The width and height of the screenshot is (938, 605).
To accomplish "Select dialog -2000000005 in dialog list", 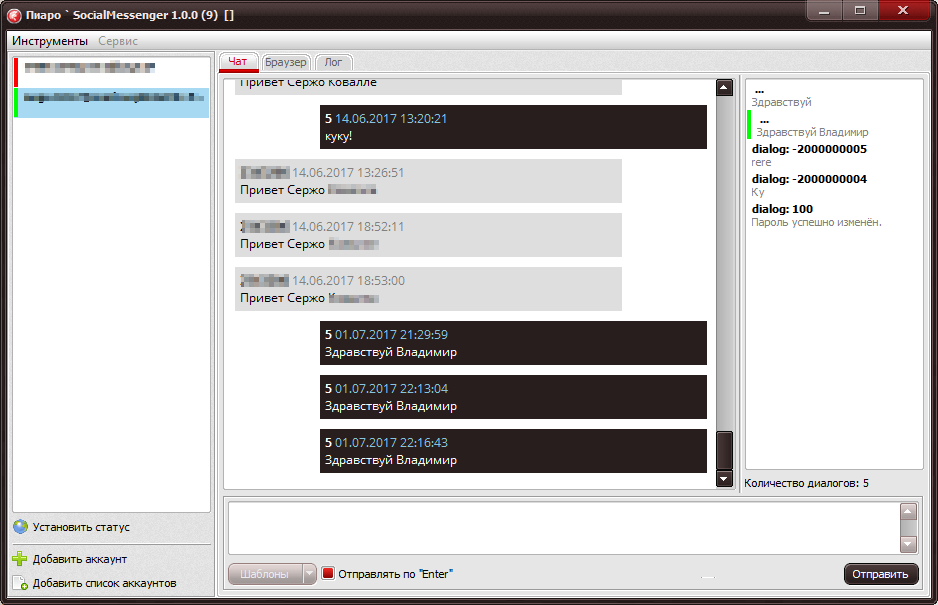I will click(x=808, y=155).
